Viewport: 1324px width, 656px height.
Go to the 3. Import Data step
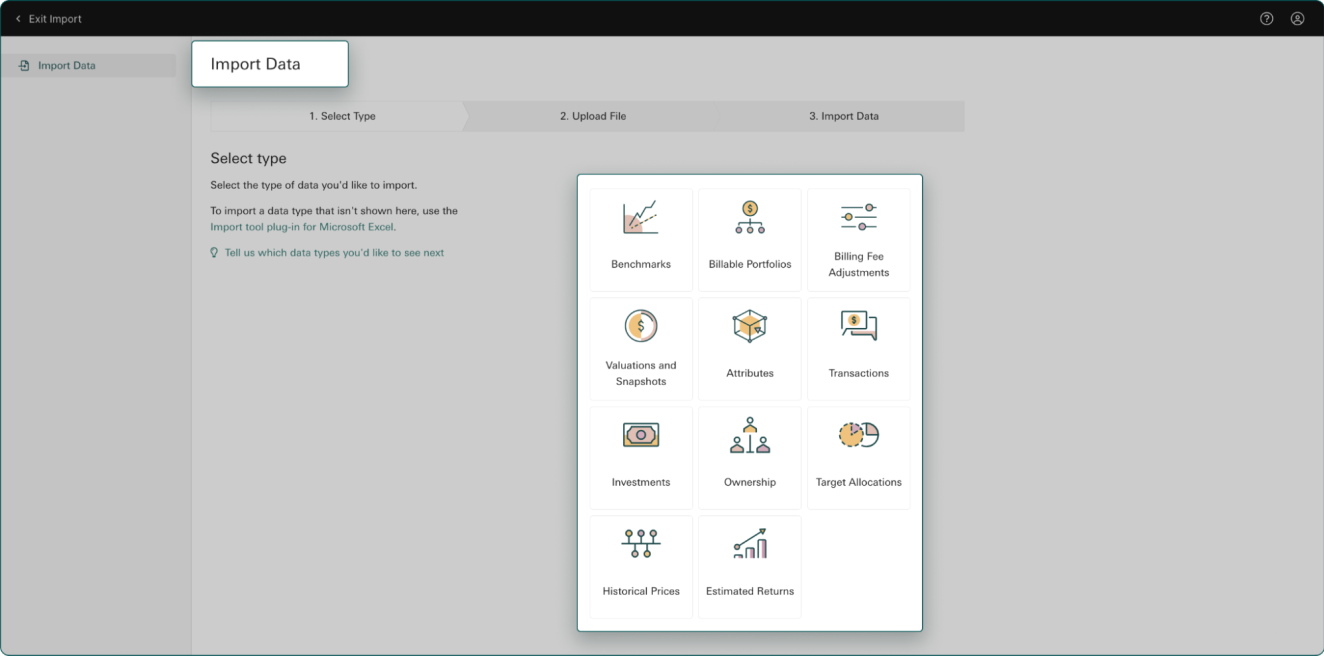pyautogui.click(x=843, y=116)
